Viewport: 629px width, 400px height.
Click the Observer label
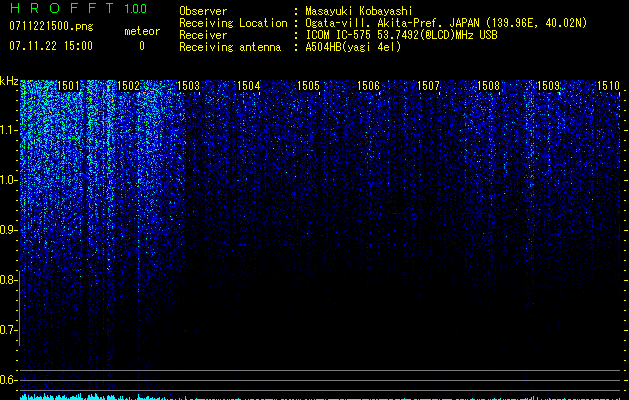[x=203, y=11]
